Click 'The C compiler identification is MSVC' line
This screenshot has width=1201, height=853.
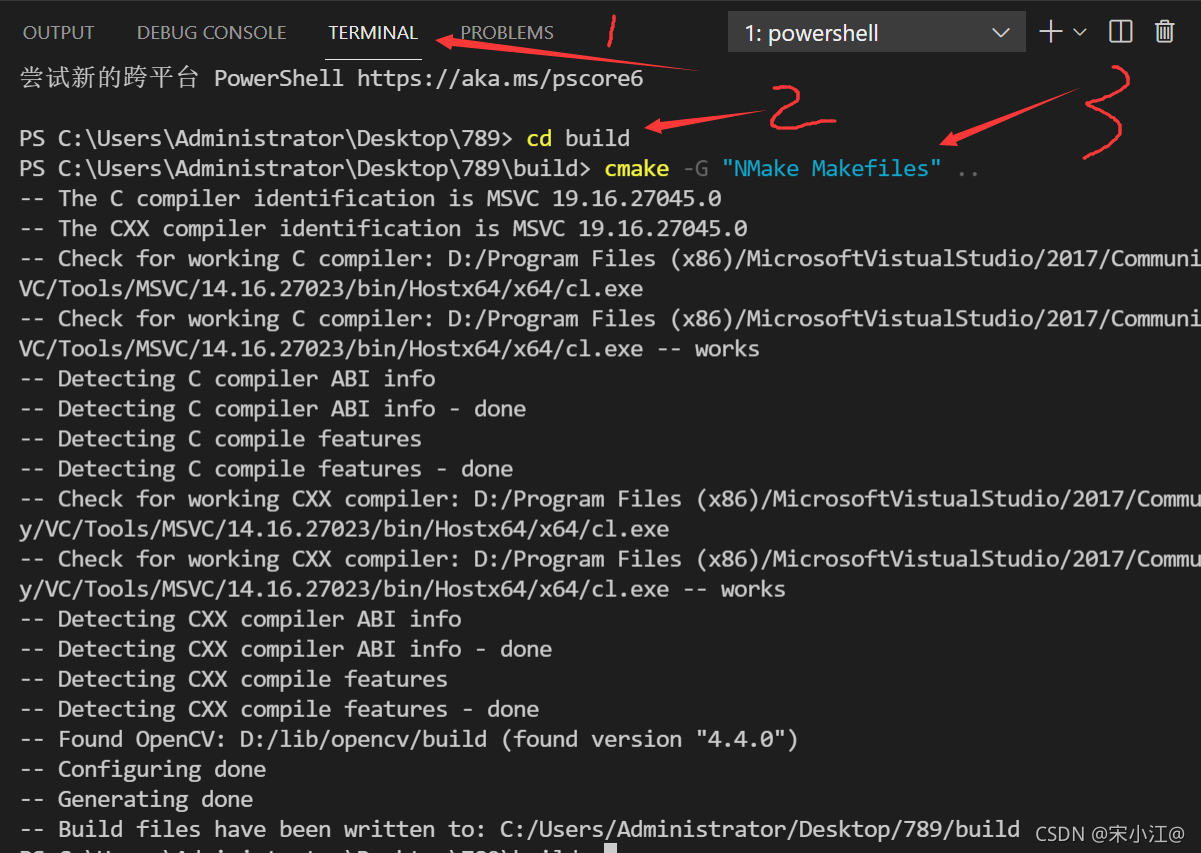coord(370,198)
